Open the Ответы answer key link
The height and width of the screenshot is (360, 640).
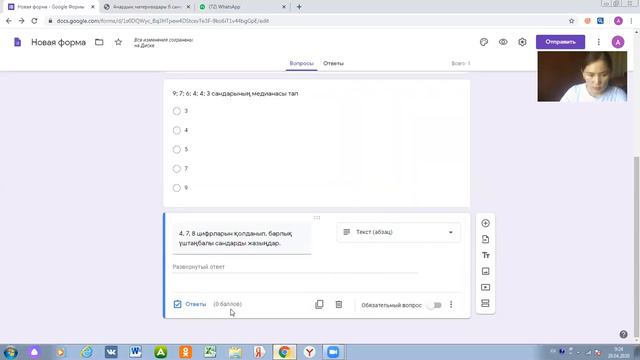click(x=190, y=304)
